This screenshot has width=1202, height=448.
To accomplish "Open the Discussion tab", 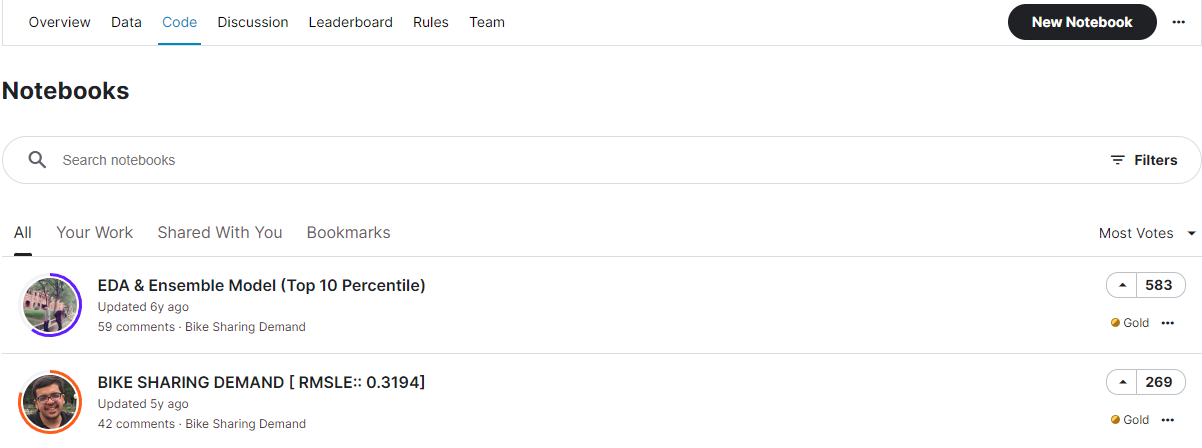I will coord(253,22).
